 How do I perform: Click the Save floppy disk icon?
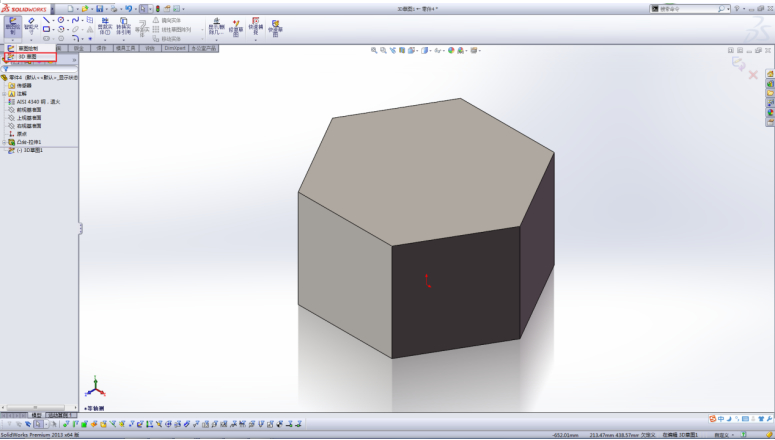99,9
